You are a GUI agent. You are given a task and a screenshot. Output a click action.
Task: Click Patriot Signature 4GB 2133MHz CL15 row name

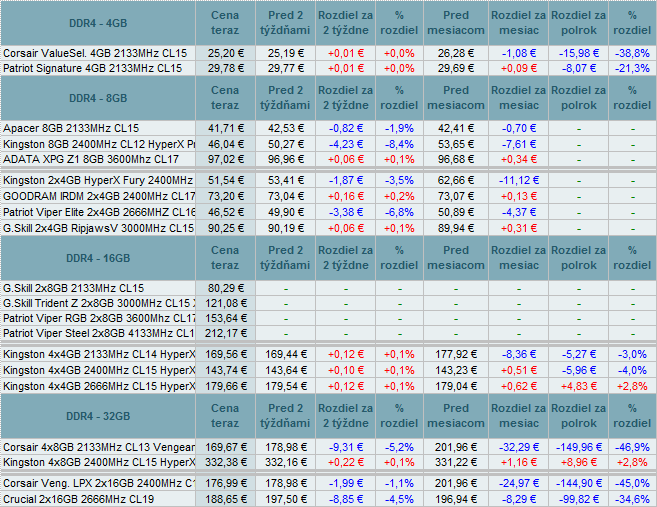pyautogui.click(x=93, y=68)
